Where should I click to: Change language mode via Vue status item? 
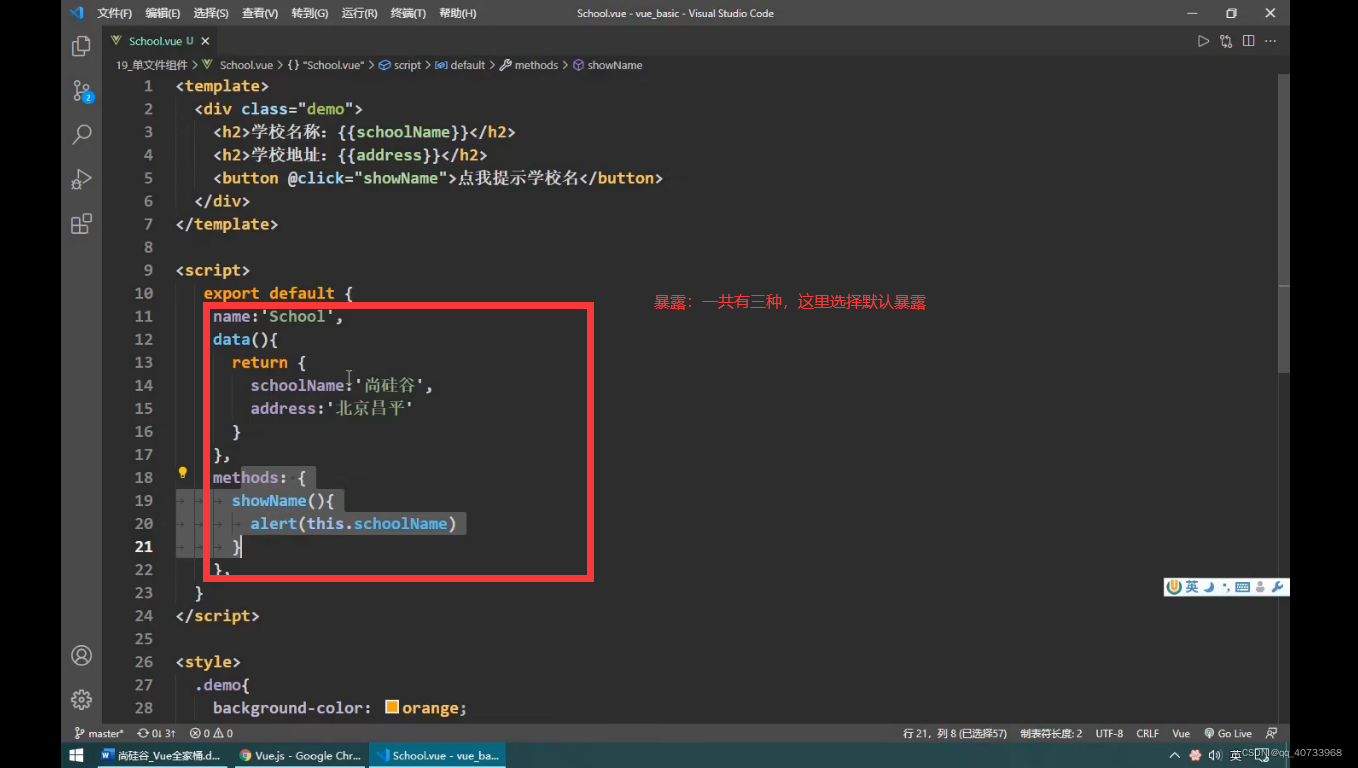tap(1181, 733)
